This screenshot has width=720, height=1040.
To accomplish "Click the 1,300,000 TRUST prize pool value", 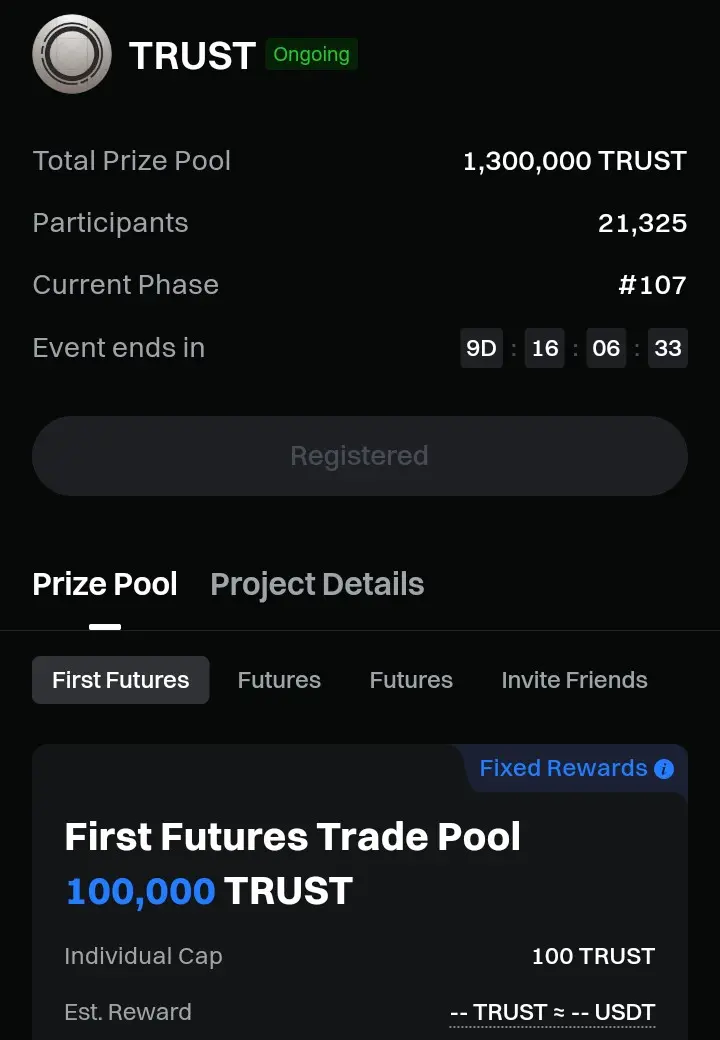I will 574,161.
